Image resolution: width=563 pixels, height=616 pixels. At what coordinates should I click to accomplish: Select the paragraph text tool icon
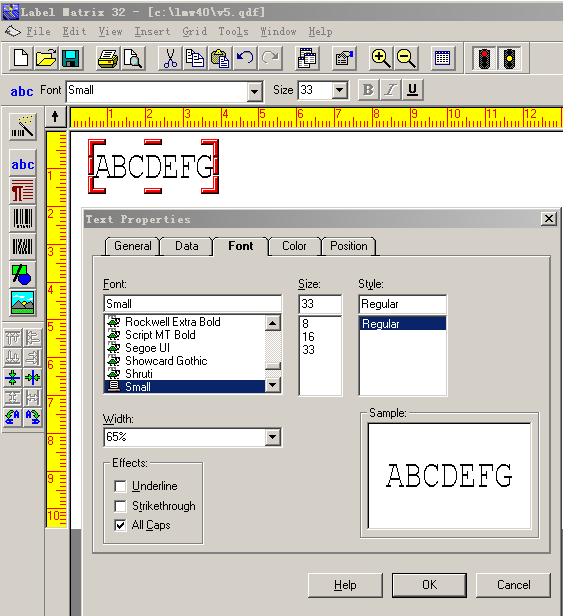22,191
